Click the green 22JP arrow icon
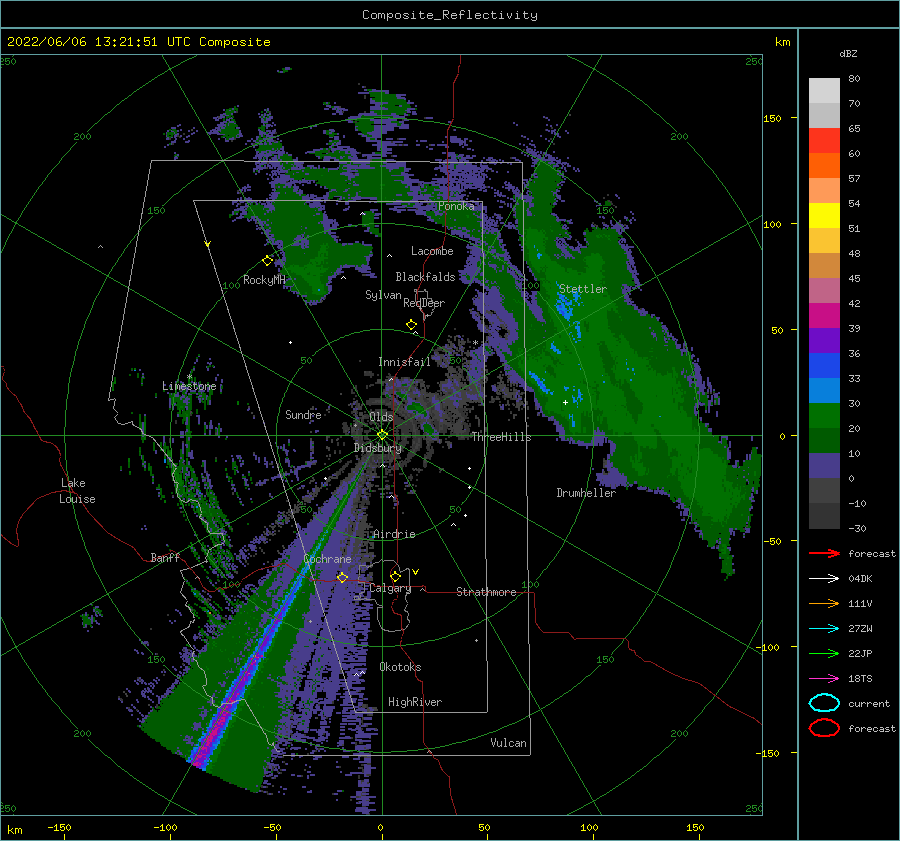 (x=824, y=653)
